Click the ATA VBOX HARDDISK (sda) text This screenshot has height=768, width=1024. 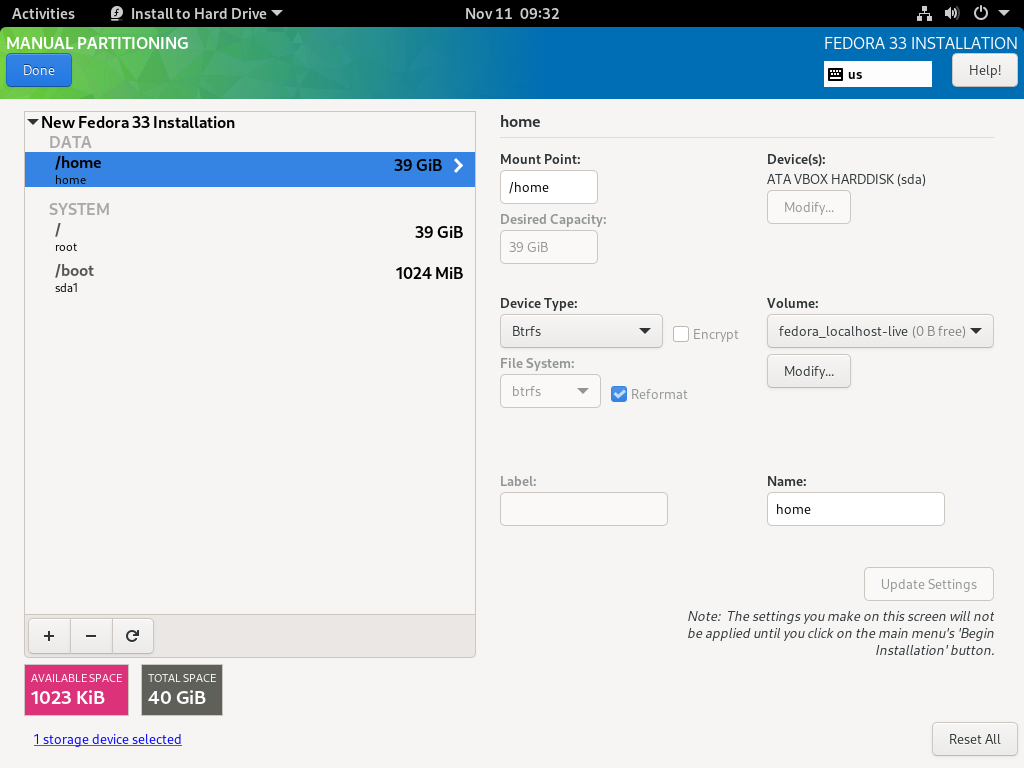coord(846,179)
